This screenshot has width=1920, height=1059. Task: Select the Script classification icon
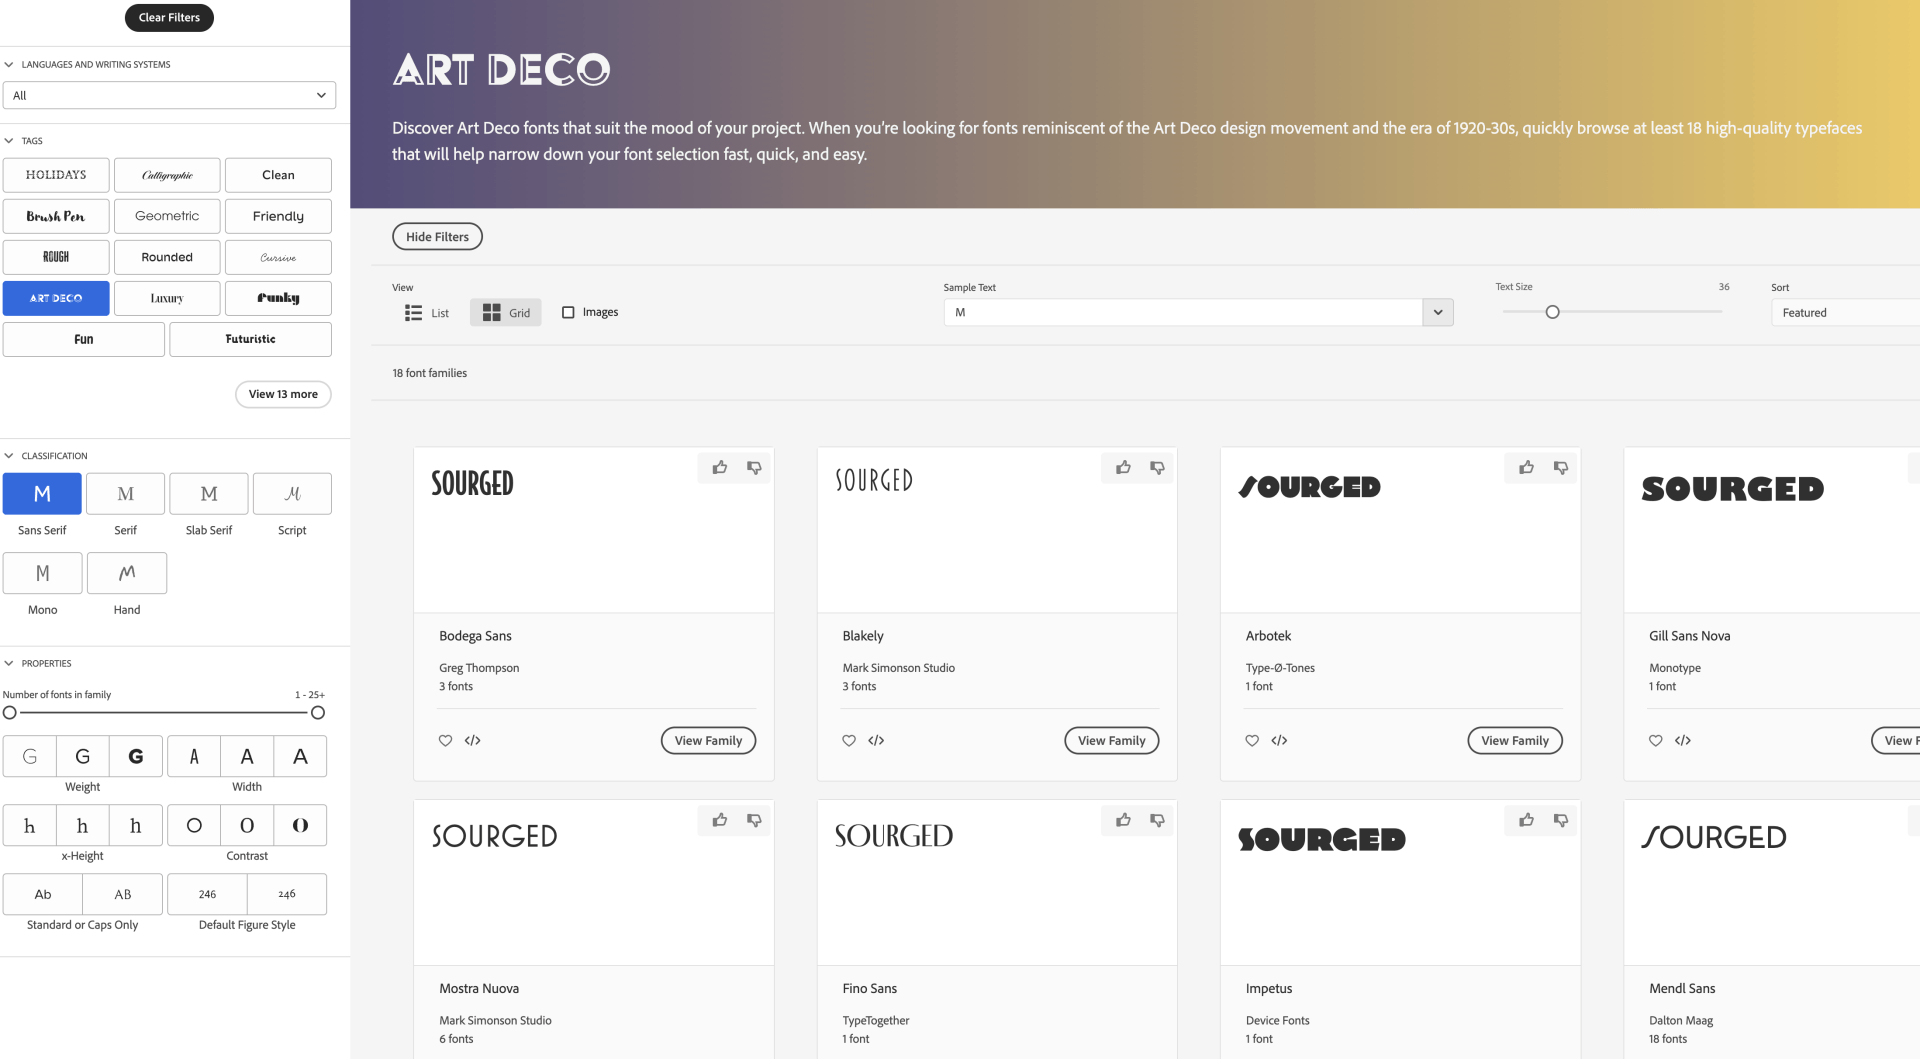(x=292, y=494)
